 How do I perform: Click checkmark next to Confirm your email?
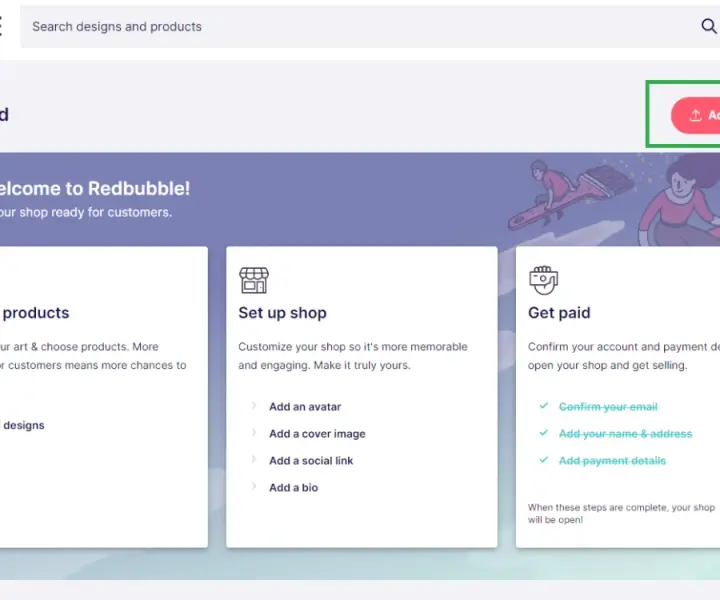coord(544,406)
